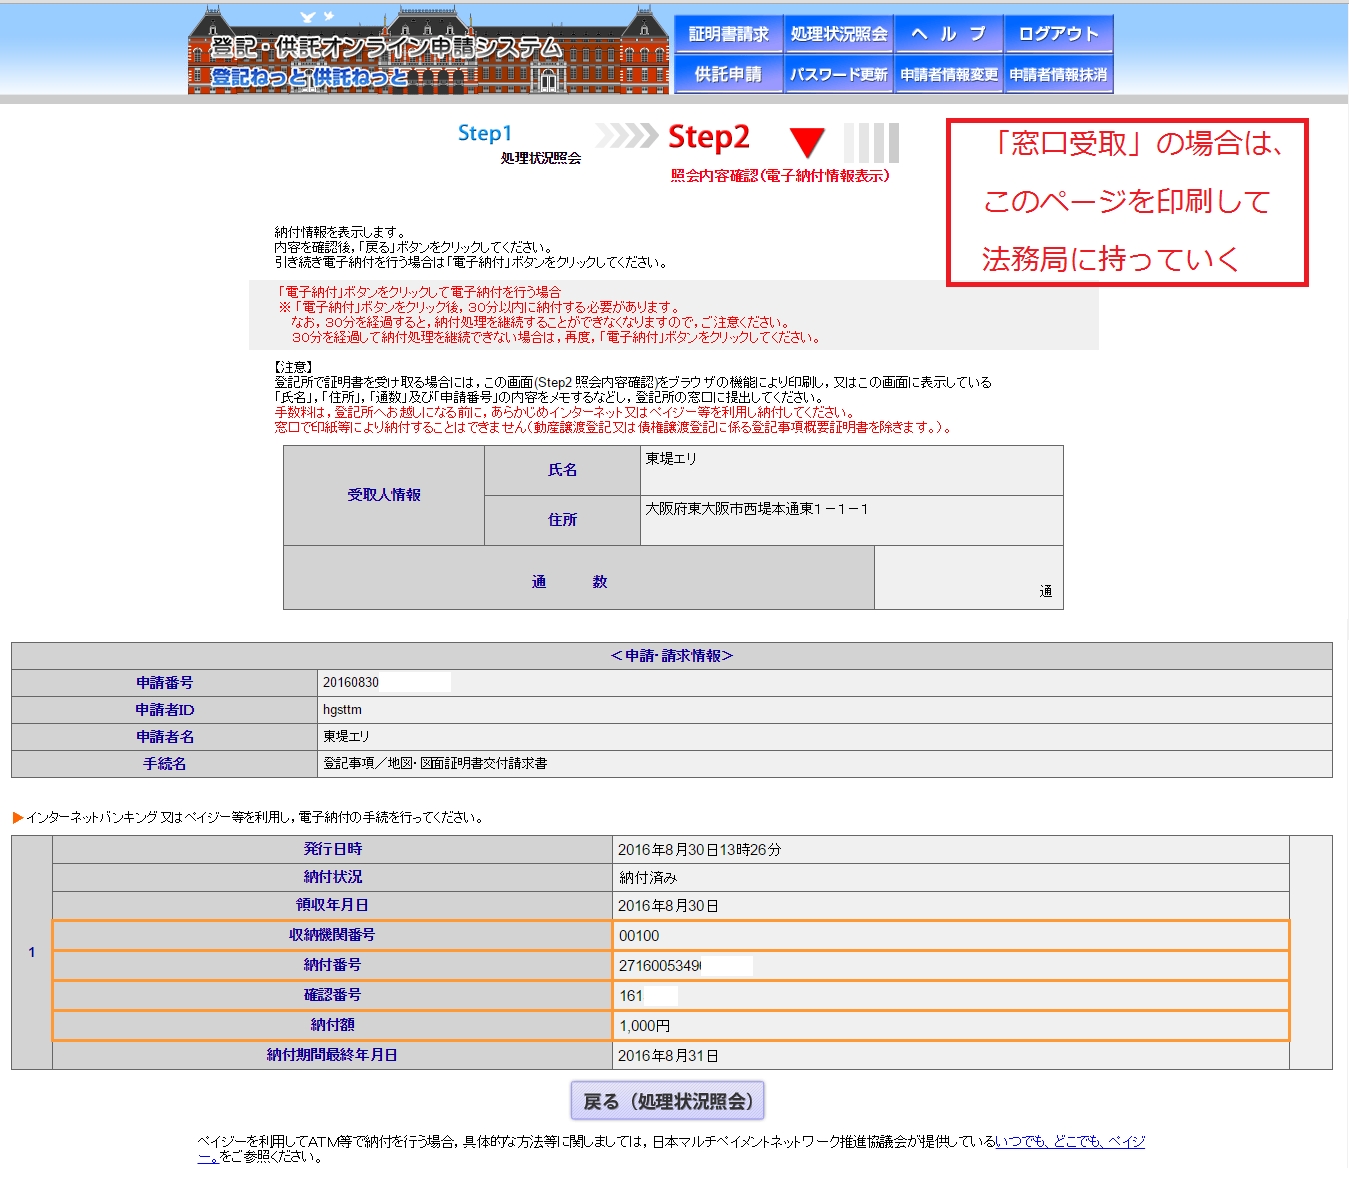Select the applicant ID hgsttm
Viewport: 1349px width, 1189px height.
(x=343, y=710)
